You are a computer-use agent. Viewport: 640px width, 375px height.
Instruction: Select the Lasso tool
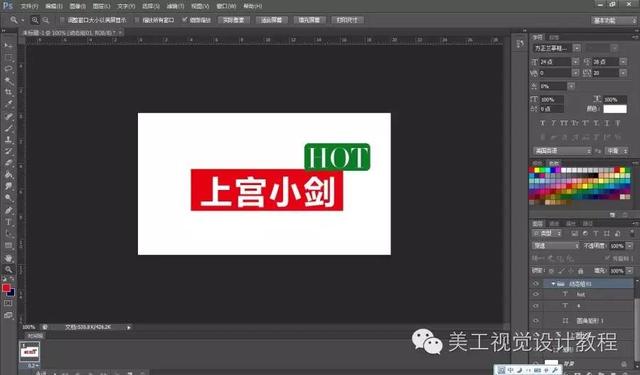[x=8, y=69]
